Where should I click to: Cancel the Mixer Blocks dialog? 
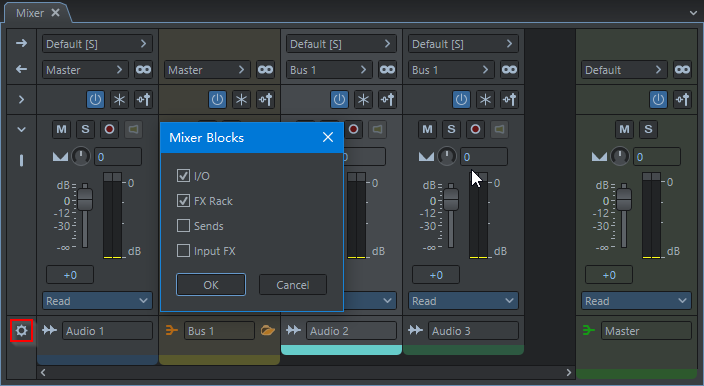click(x=293, y=285)
